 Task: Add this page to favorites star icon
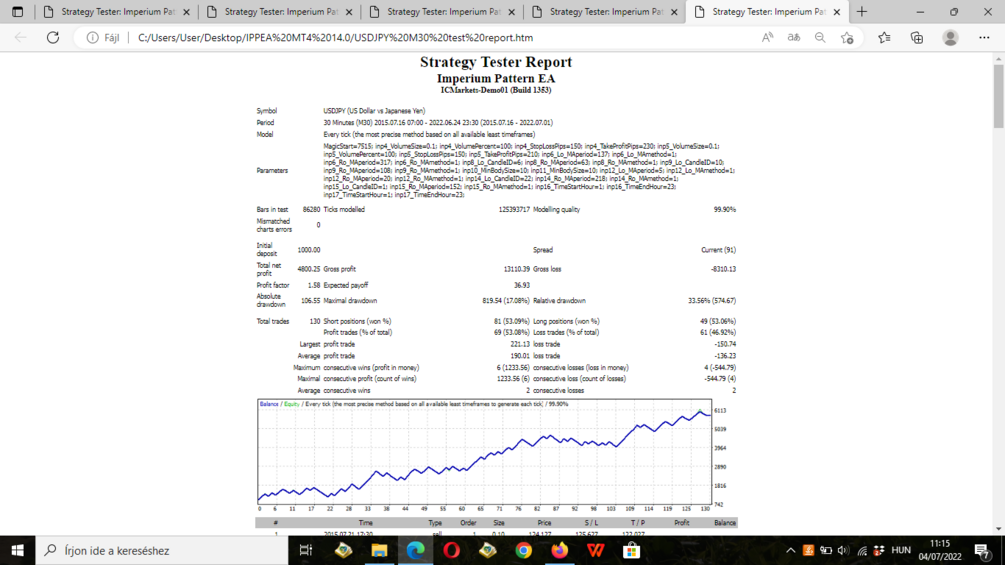tap(847, 38)
